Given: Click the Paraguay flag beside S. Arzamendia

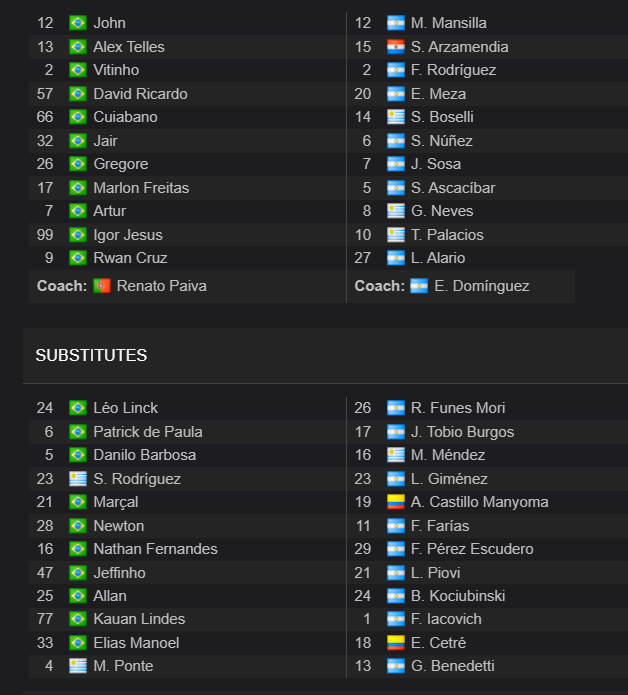Looking at the screenshot, I should 395,47.
